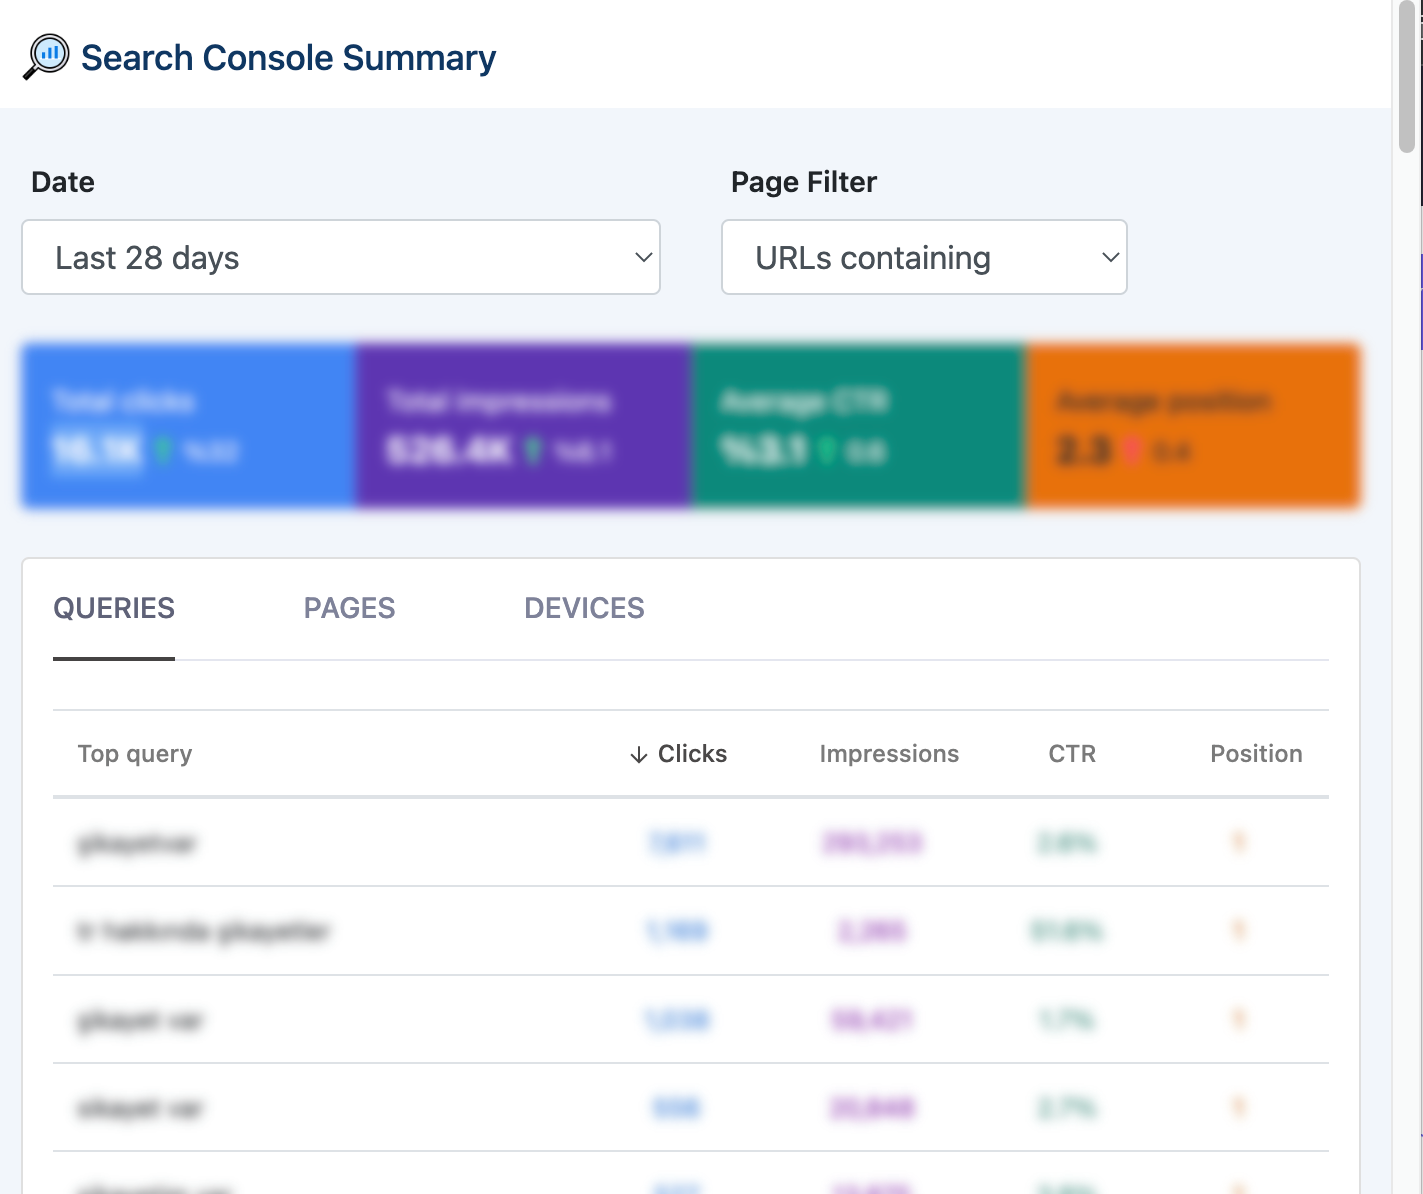This screenshot has width=1423, height=1194.
Task: Select the QUERIES tab
Action: 114,608
